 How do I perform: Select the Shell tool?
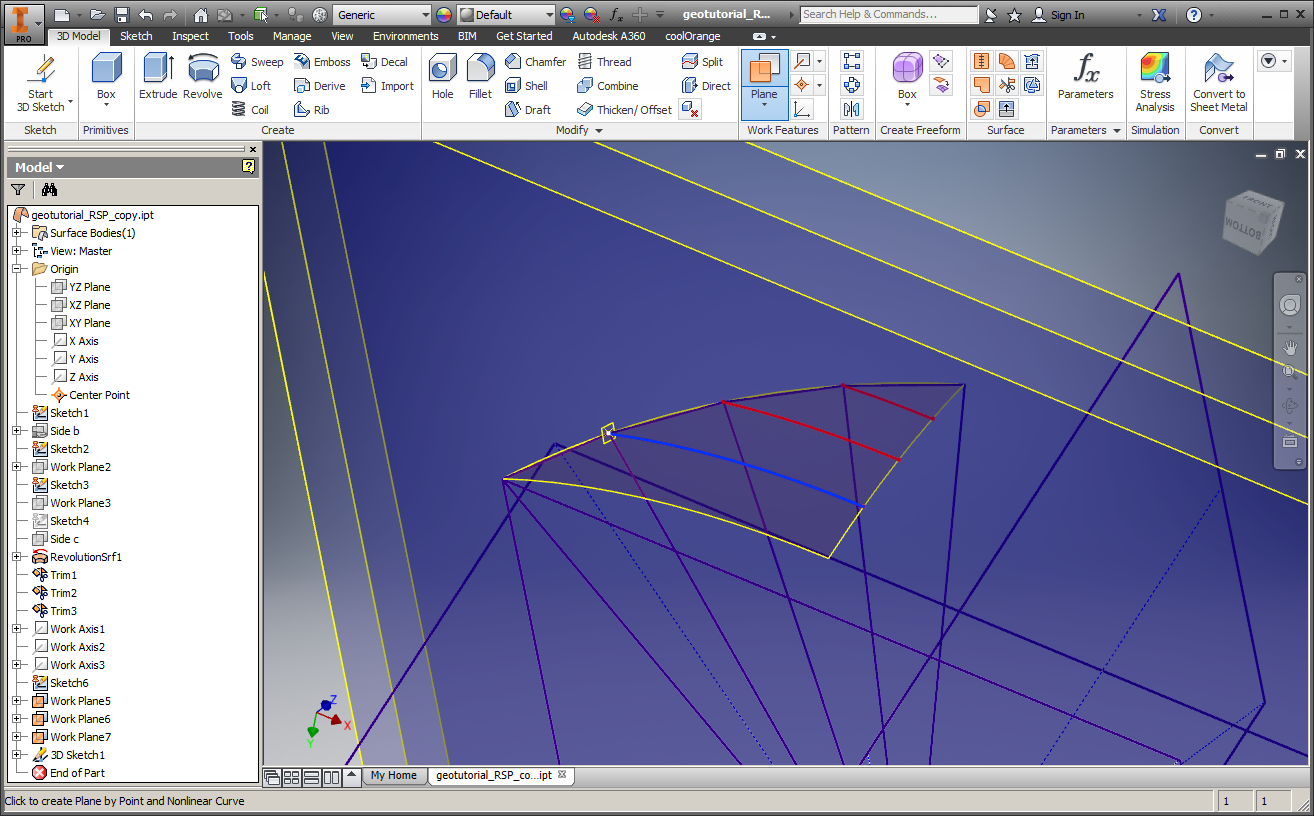point(526,85)
